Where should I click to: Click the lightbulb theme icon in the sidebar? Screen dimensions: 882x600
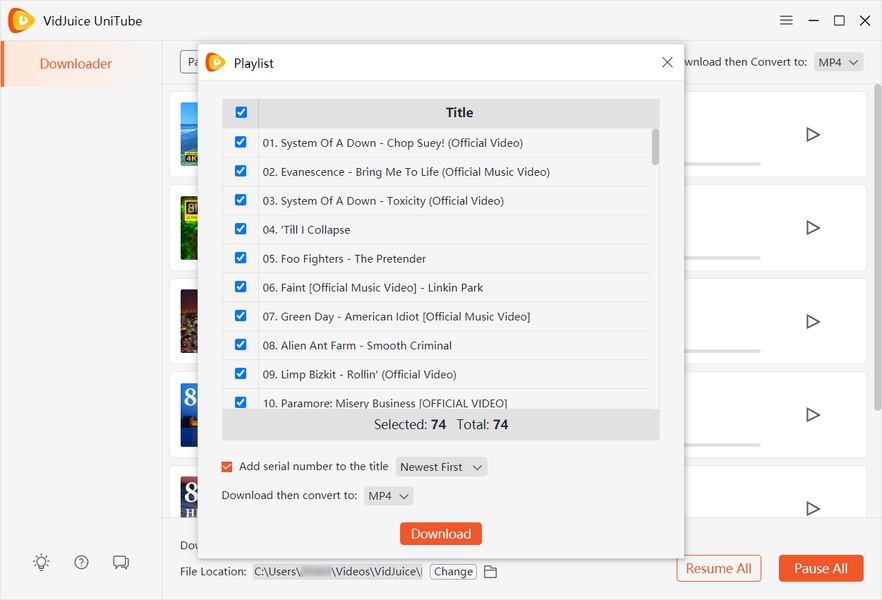coord(41,563)
